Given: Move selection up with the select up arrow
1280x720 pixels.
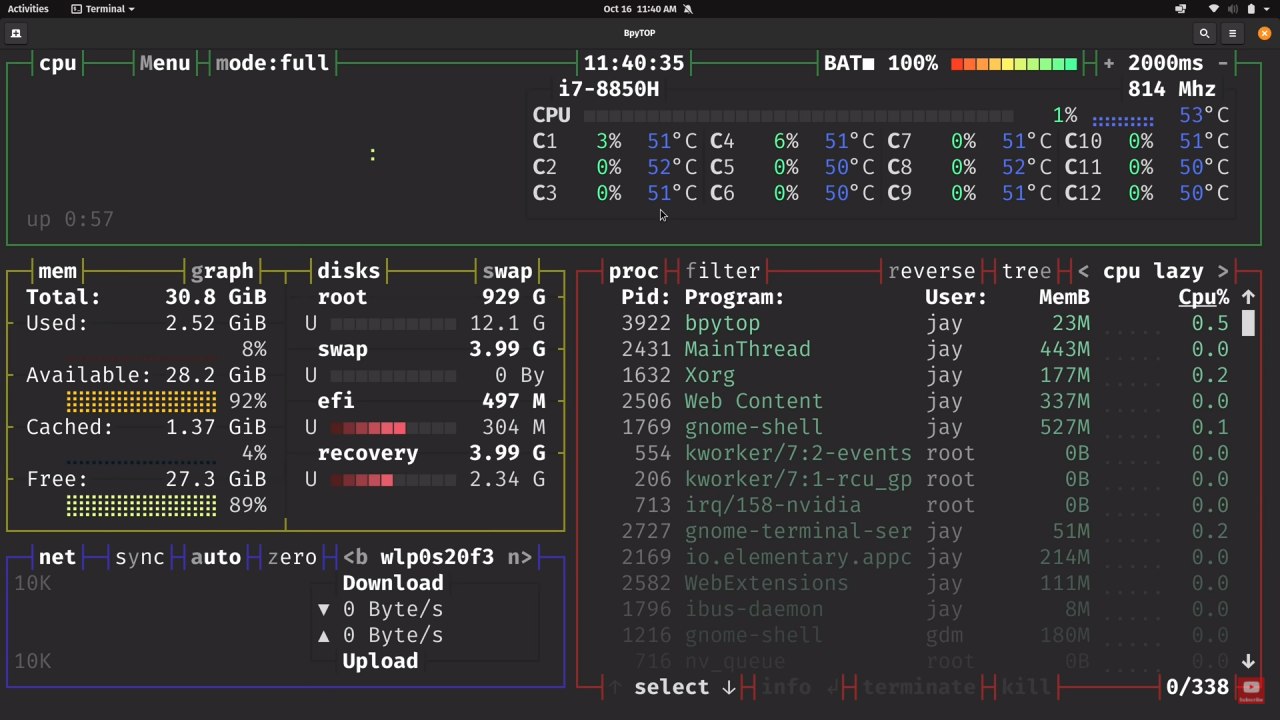Looking at the screenshot, I should click(x=616, y=687).
